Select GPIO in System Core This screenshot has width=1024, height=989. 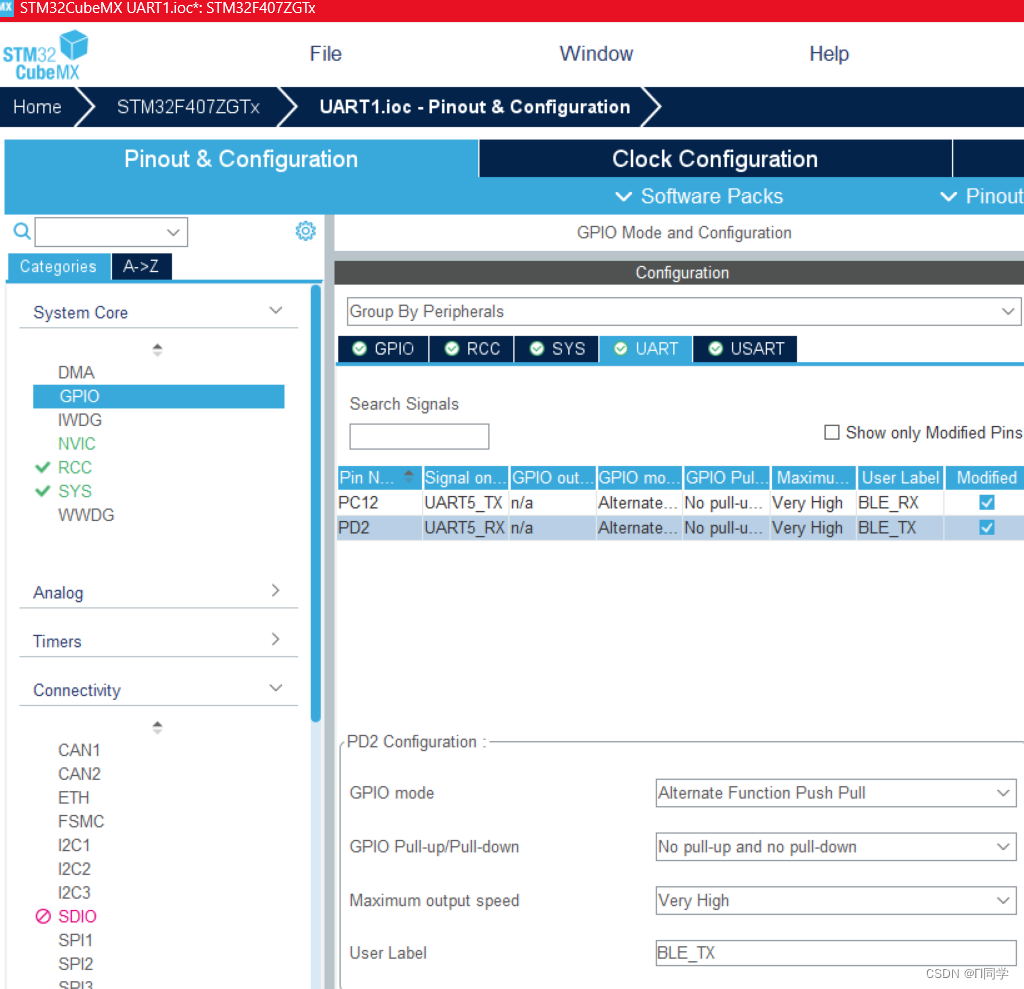pyautogui.click(x=159, y=397)
